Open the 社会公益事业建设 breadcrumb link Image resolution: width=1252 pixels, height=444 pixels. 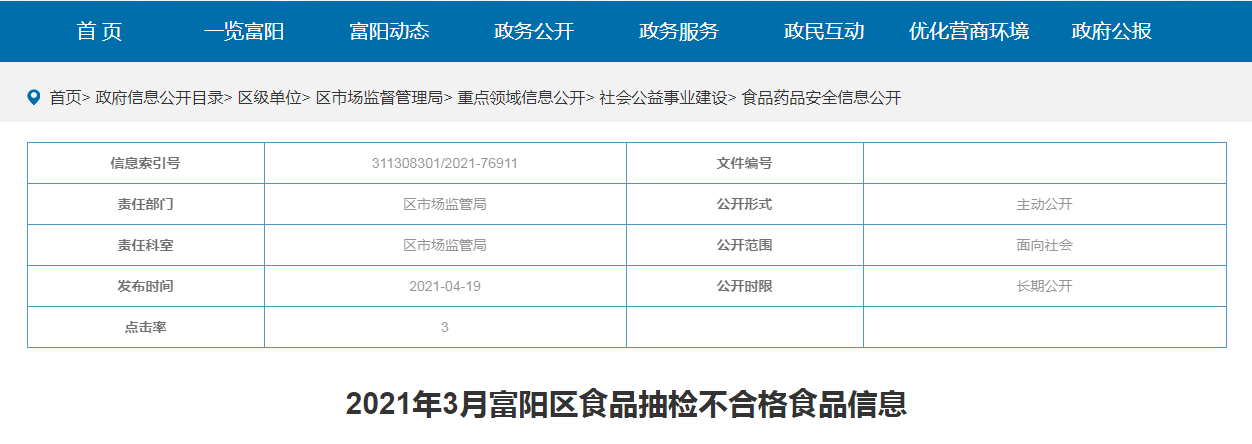pos(663,98)
